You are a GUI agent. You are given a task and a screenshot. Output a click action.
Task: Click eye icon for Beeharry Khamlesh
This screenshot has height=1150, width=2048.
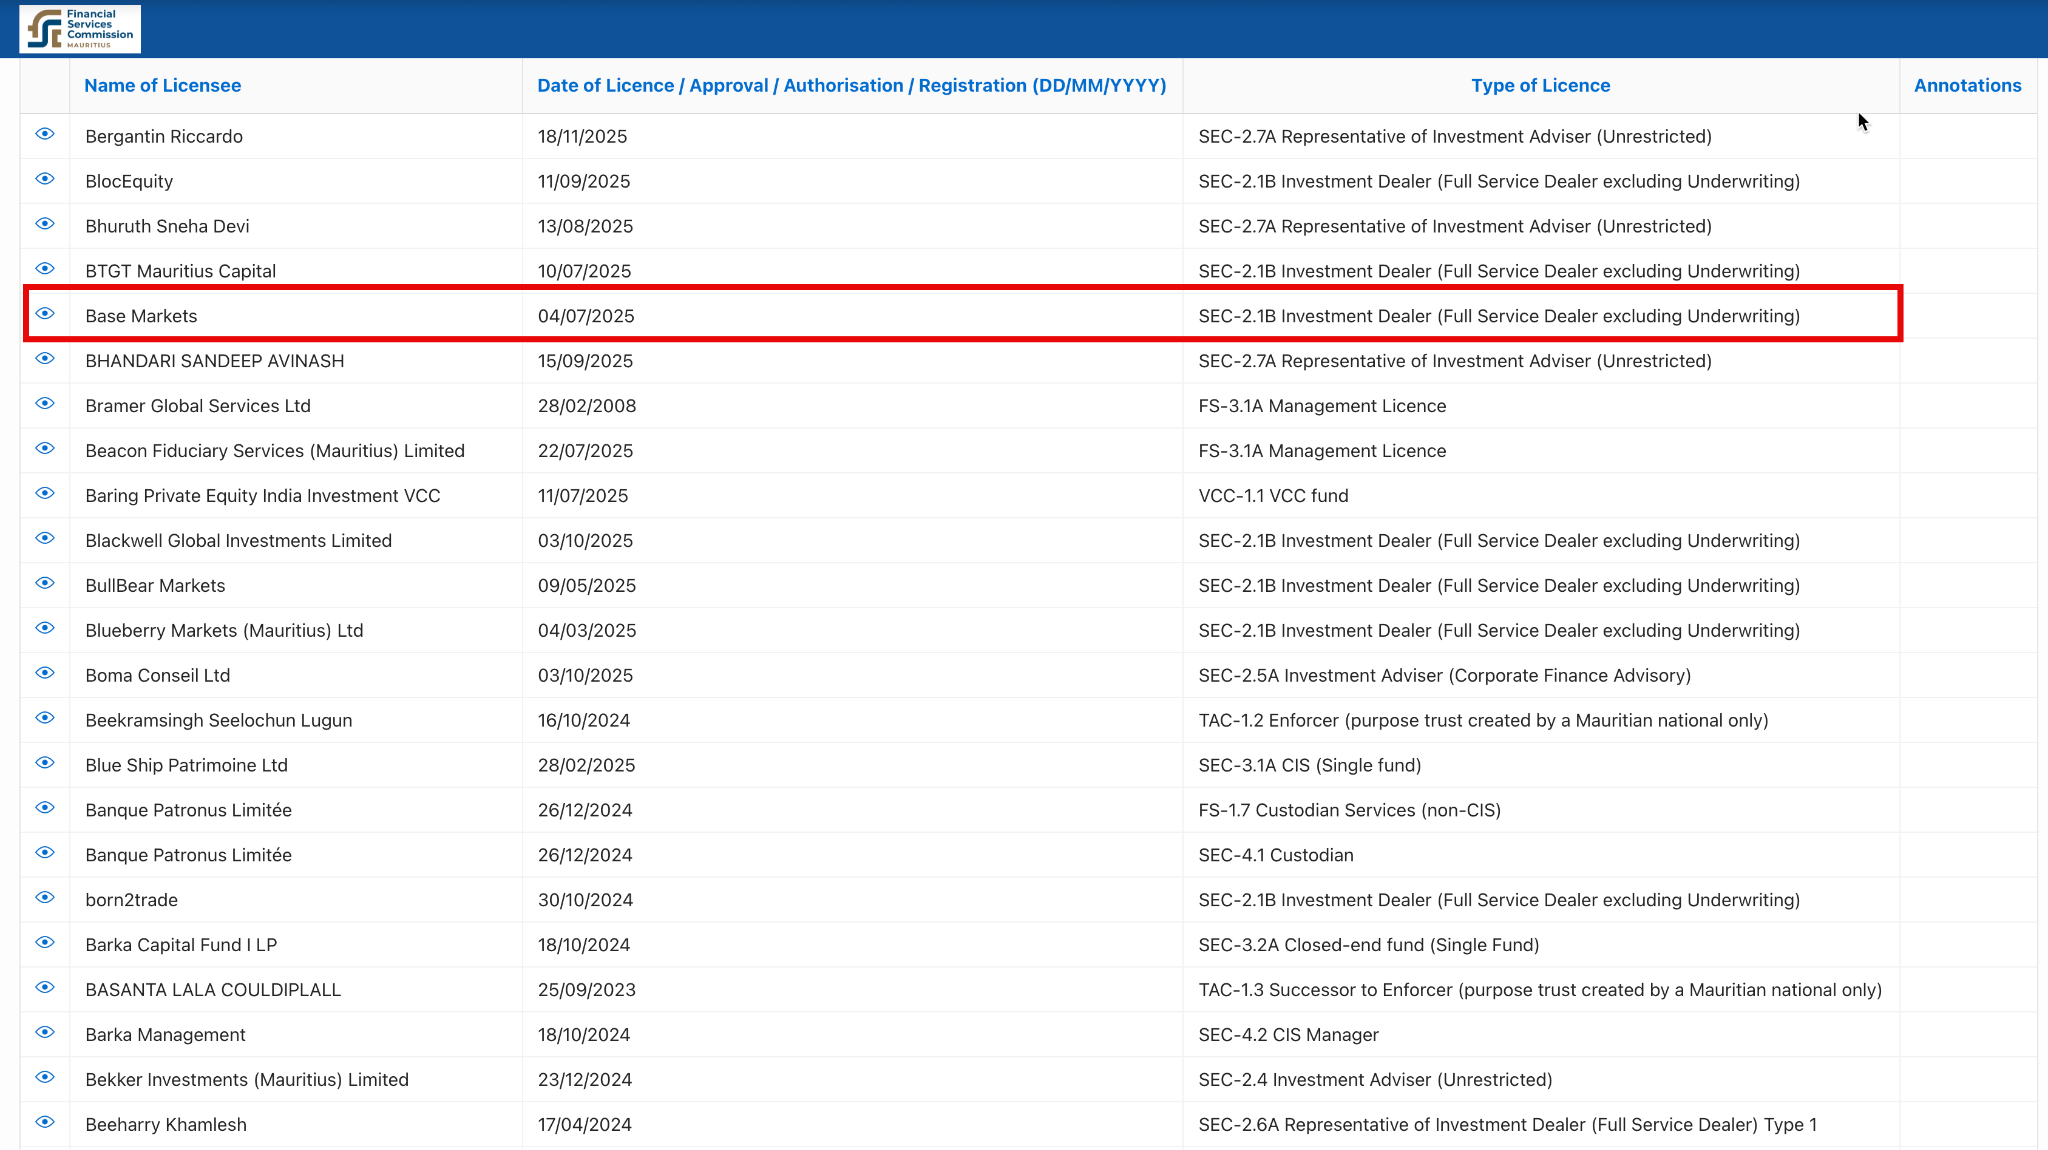[x=45, y=1122]
